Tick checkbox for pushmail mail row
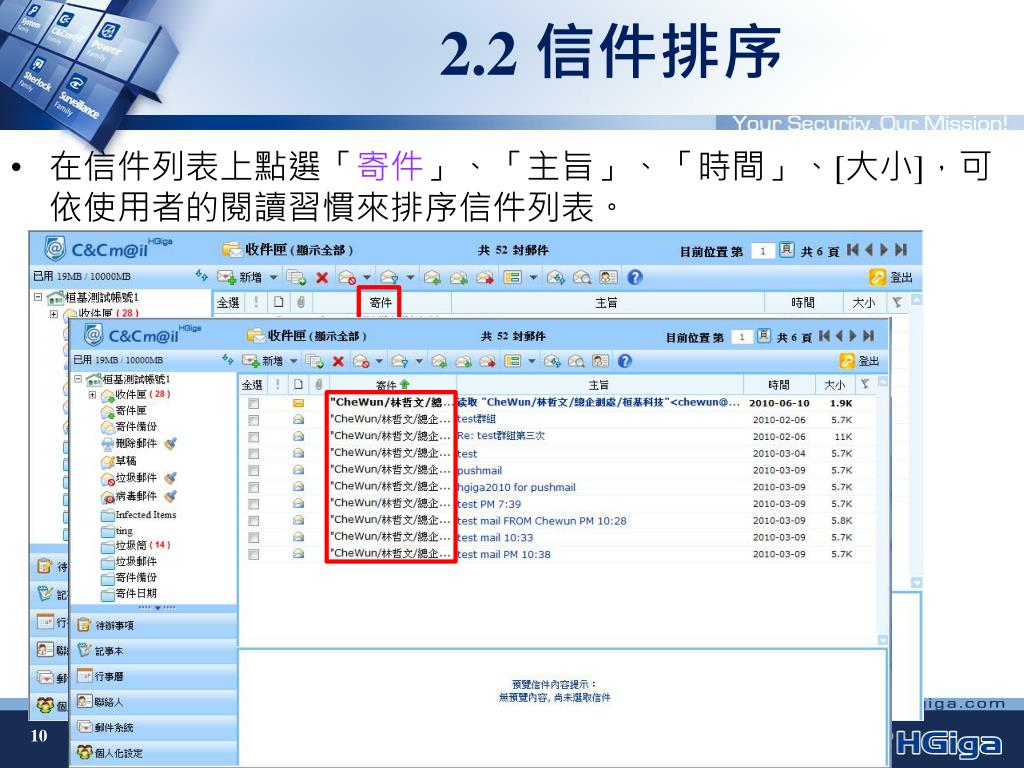Screen dimensions: 1024x768 (x=253, y=470)
